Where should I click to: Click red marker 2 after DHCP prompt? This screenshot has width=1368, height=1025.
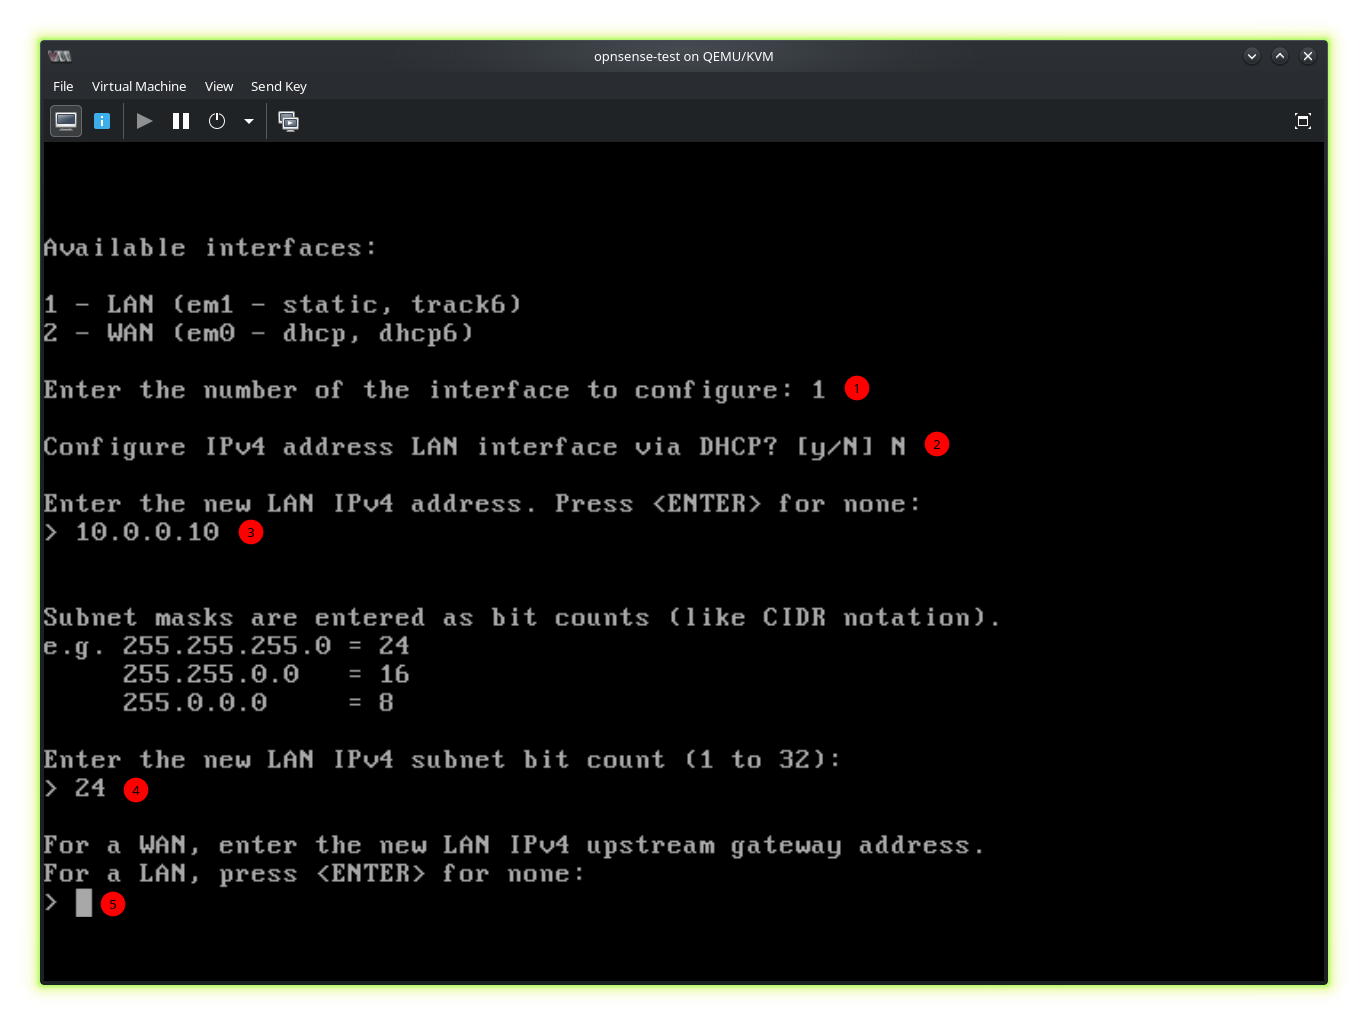pyautogui.click(x=936, y=444)
